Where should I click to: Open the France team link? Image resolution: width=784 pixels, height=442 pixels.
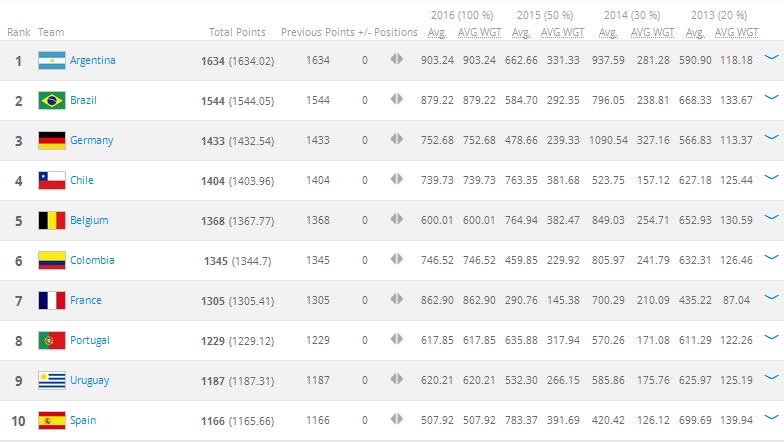coord(86,300)
